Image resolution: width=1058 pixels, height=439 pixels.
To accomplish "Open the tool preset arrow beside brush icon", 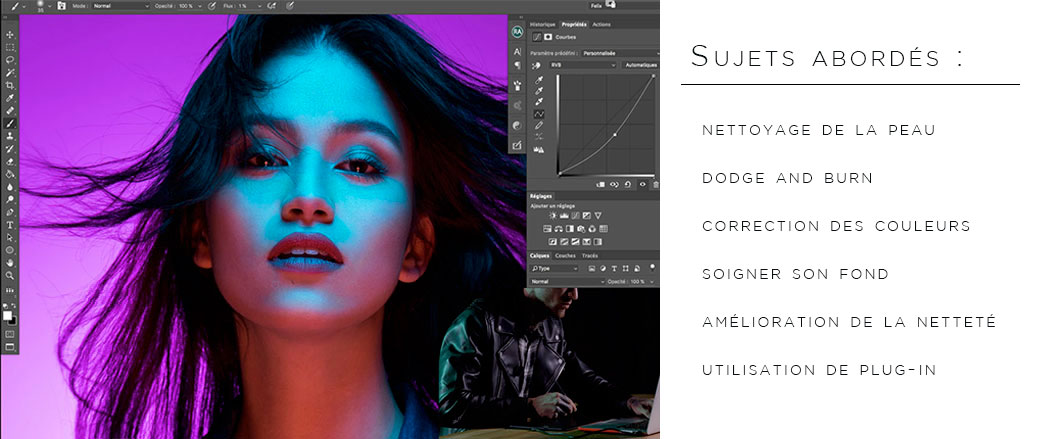I will pos(24,6).
